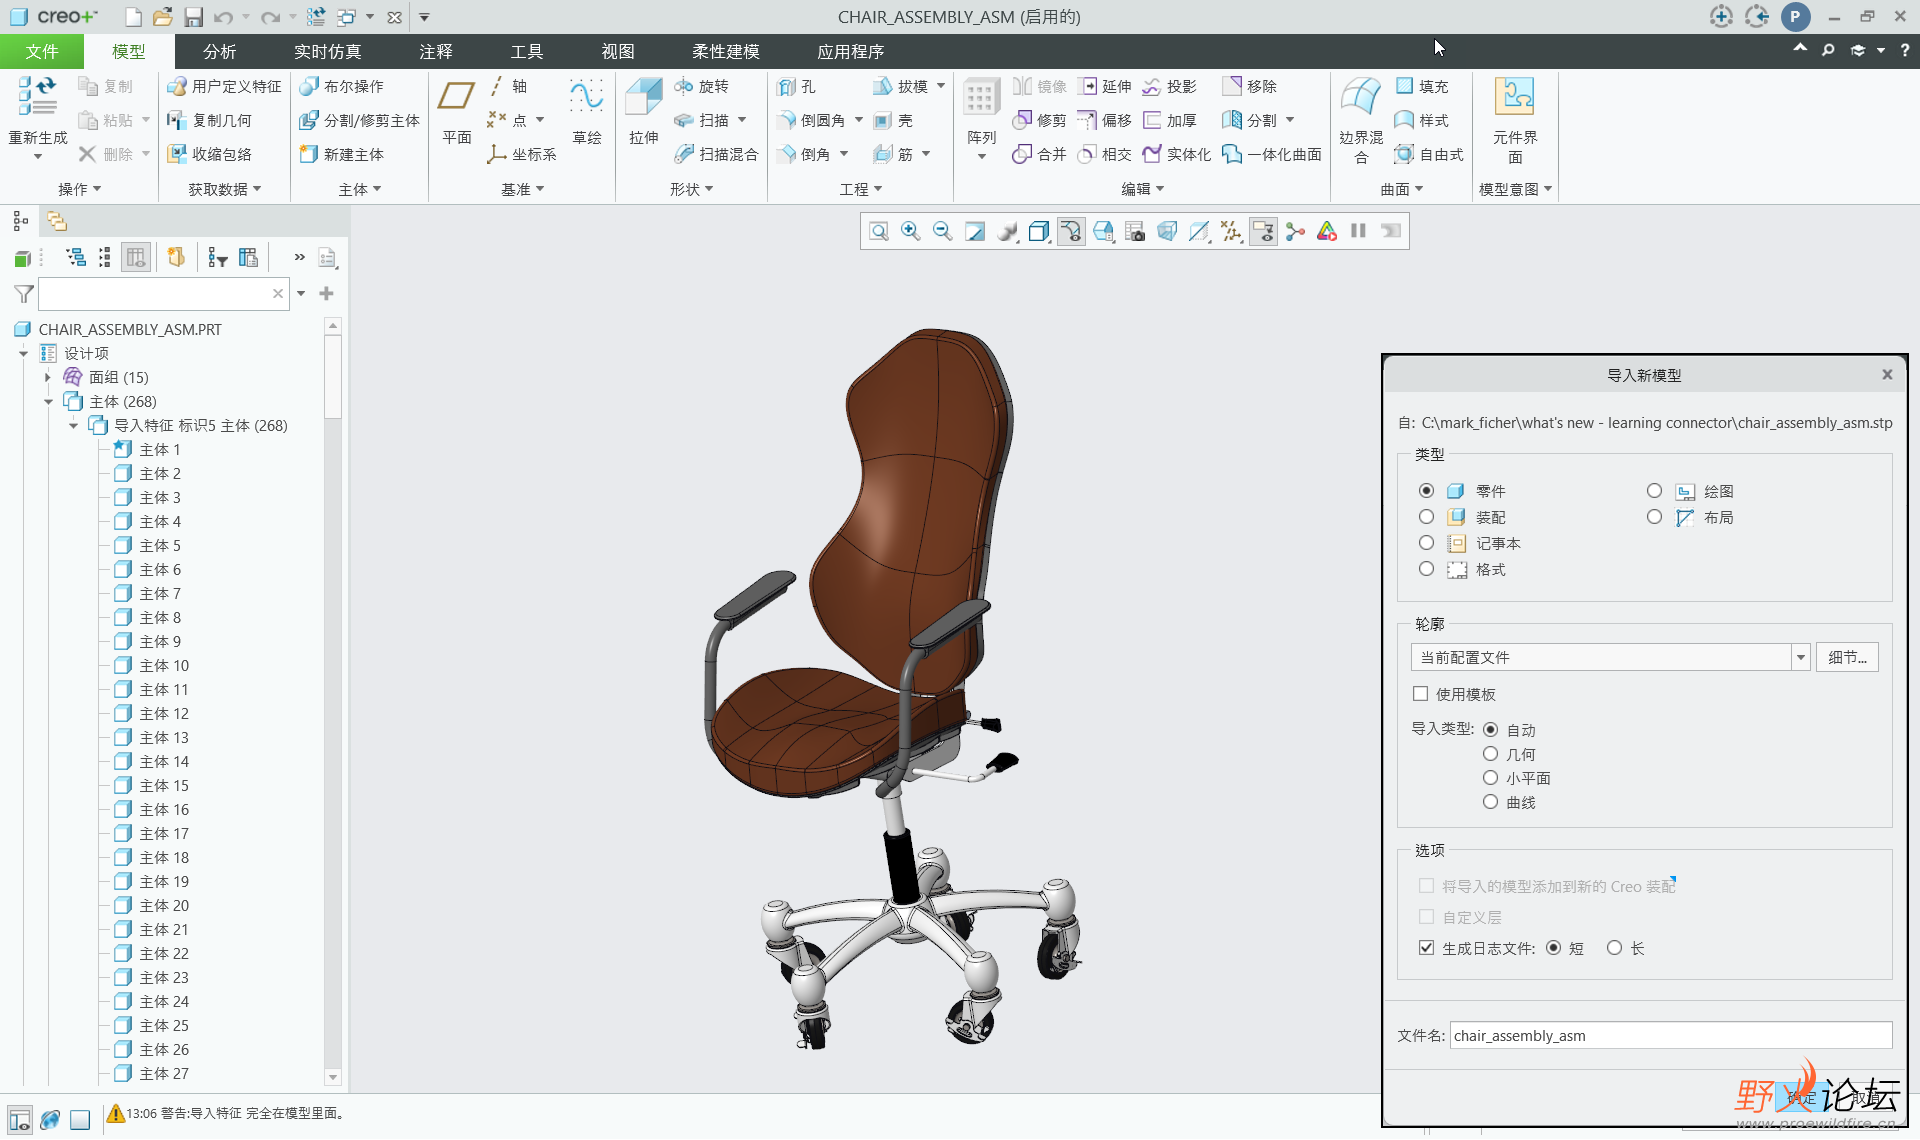Screen dimensions: 1920x1140
Task: Click the Open folder icon in title bar
Action: point(163,17)
